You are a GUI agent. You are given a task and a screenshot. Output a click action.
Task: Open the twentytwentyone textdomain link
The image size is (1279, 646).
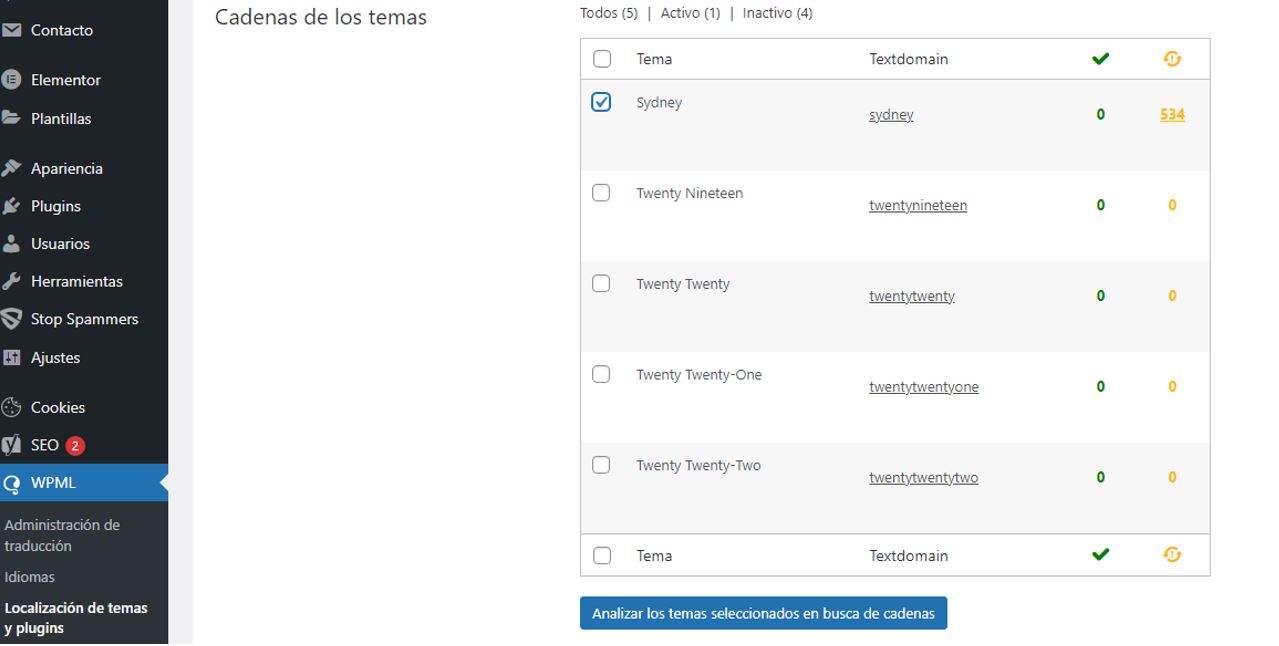click(x=923, y=387)
